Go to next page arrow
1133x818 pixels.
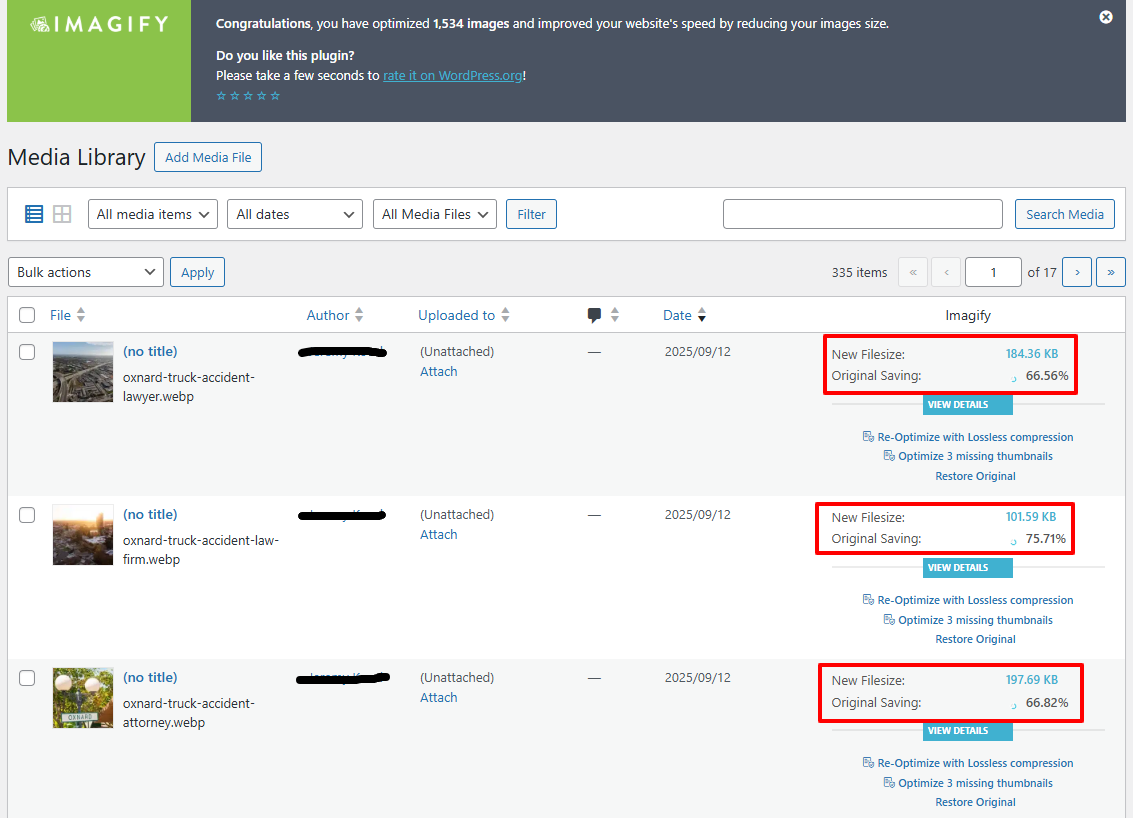tap(1077, 272)
